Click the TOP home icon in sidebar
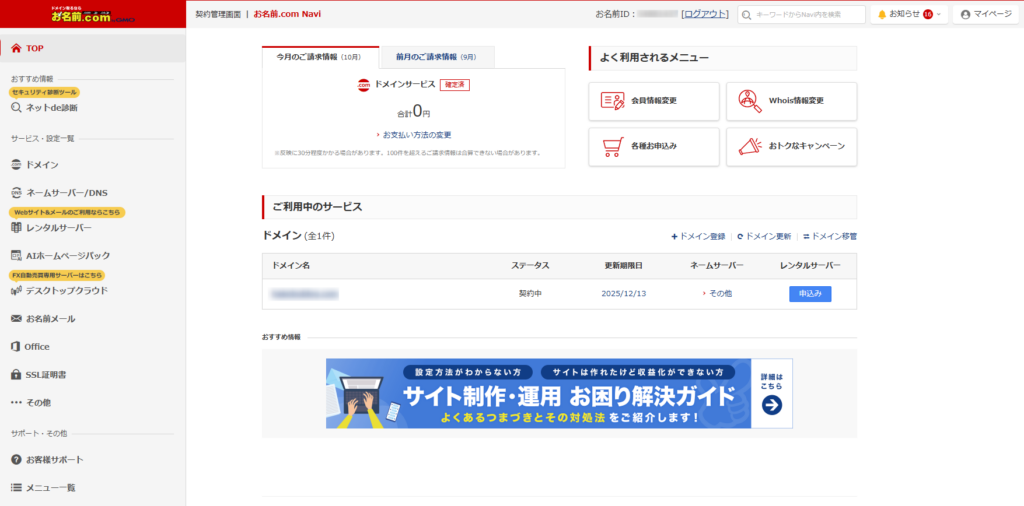This screenshot has width=1024, height=506. [x=16, y=48]
